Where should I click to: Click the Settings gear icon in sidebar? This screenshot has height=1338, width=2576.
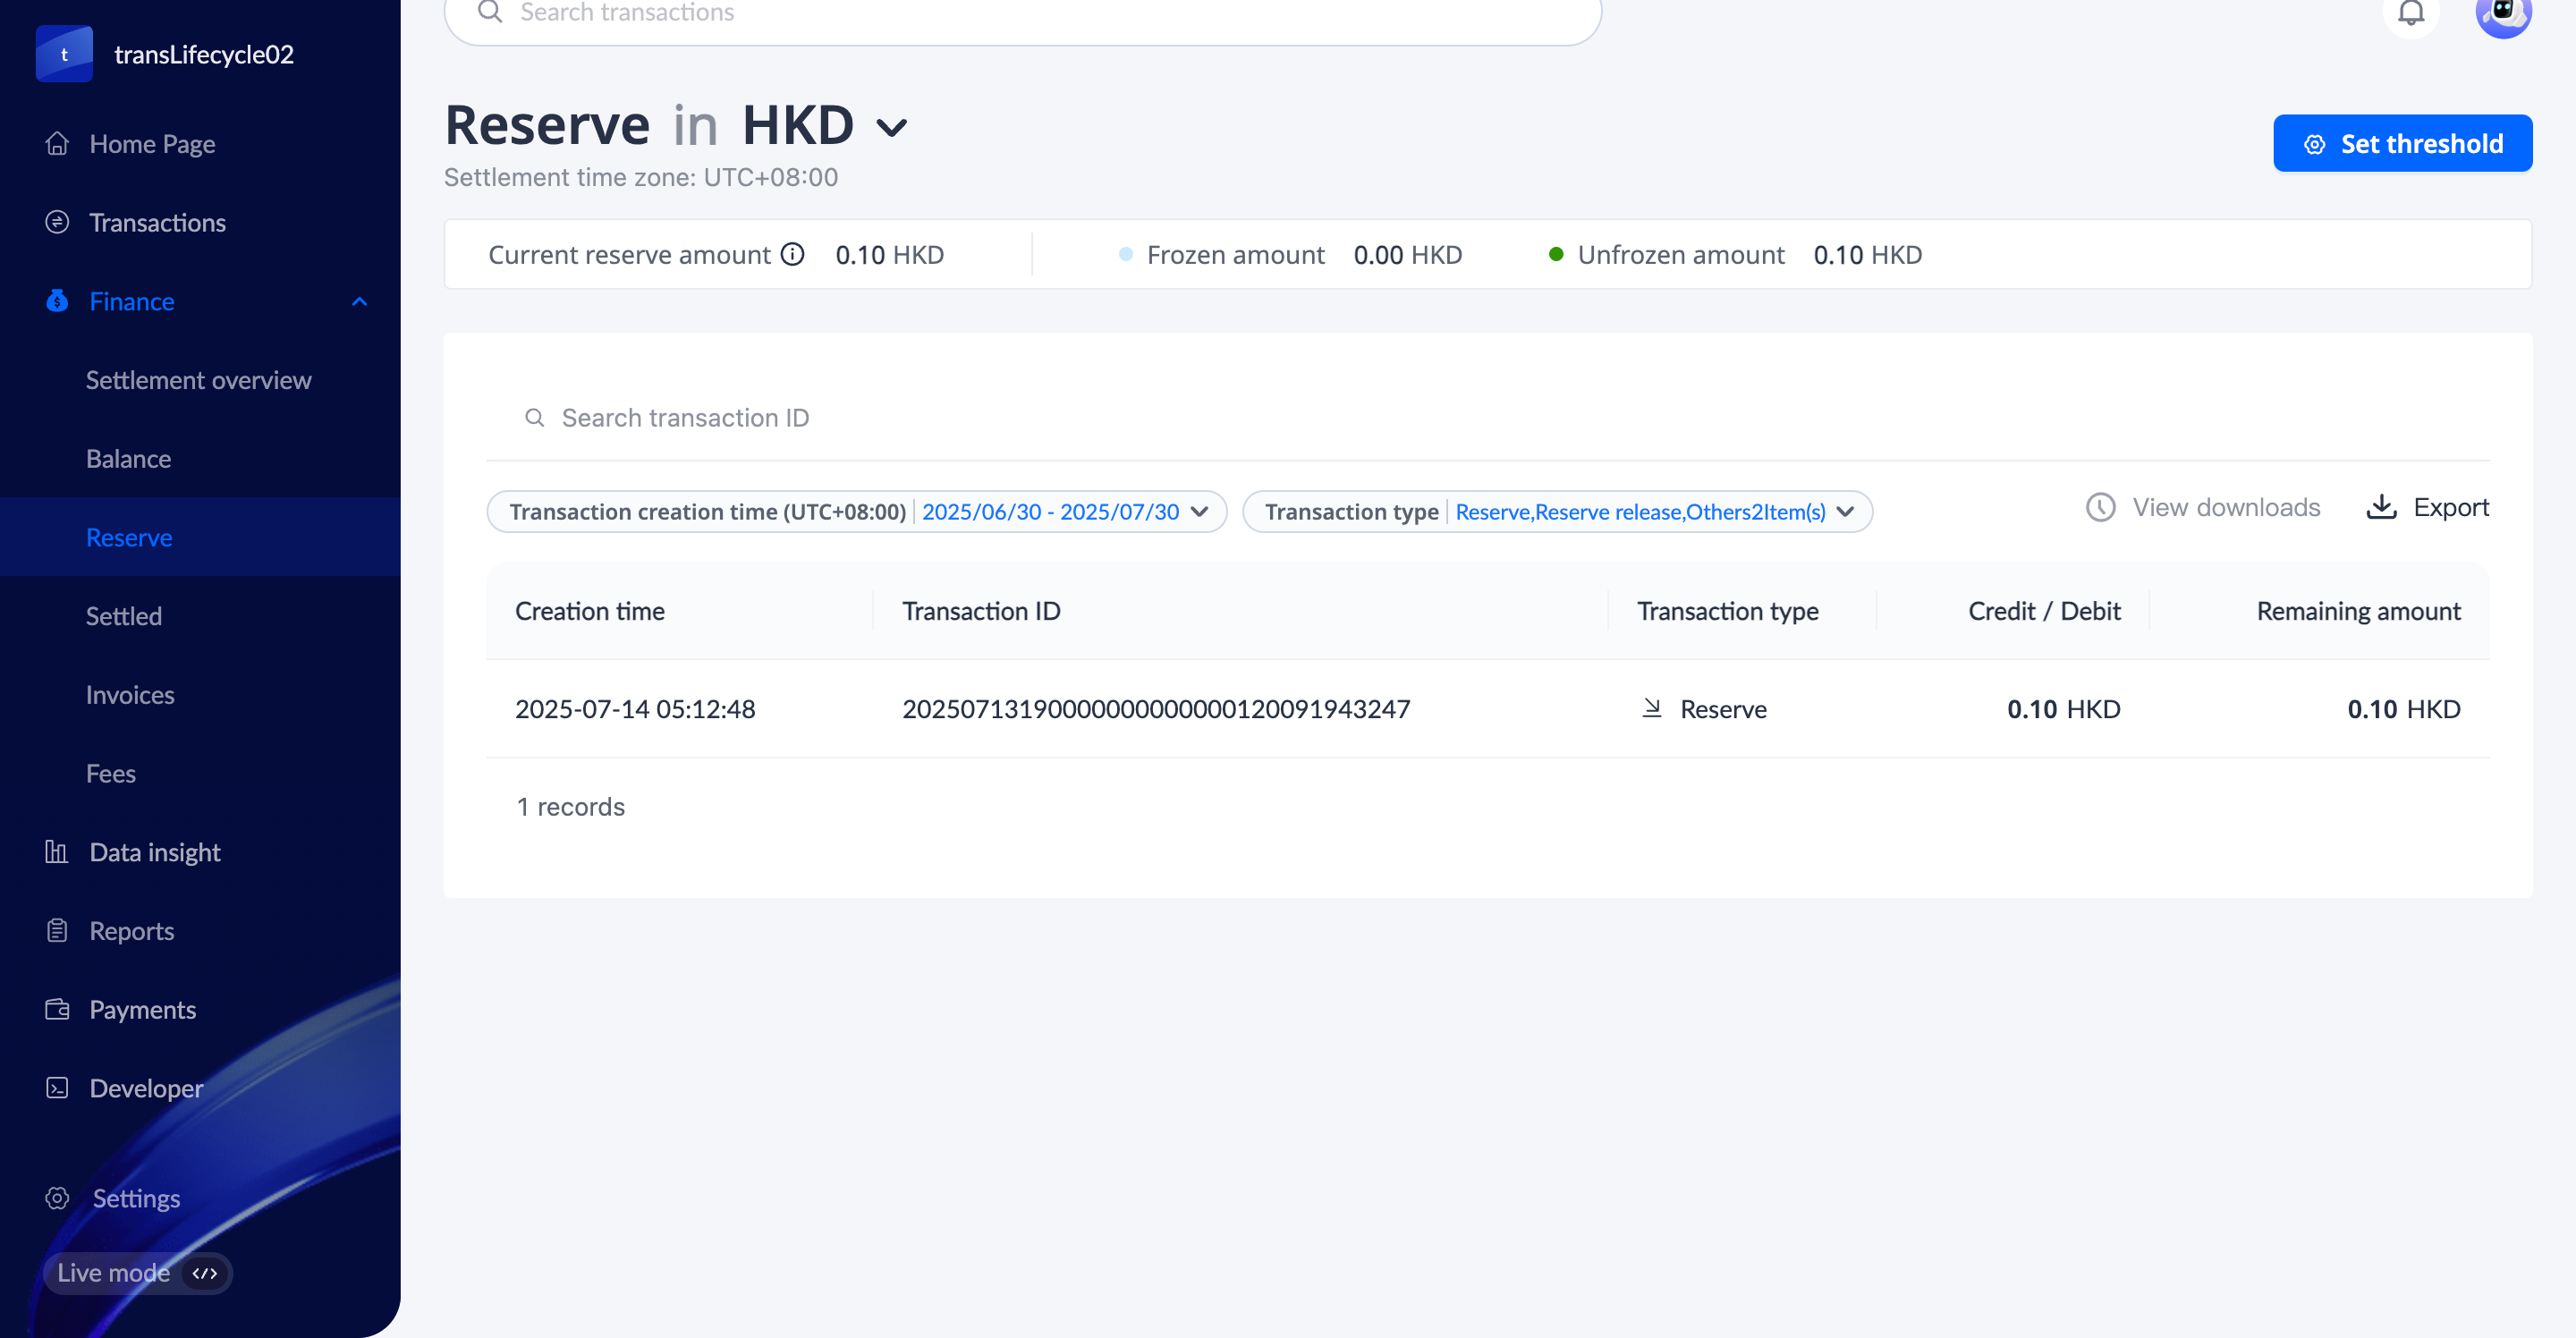pyautogui.click(x=57, y=1197)
